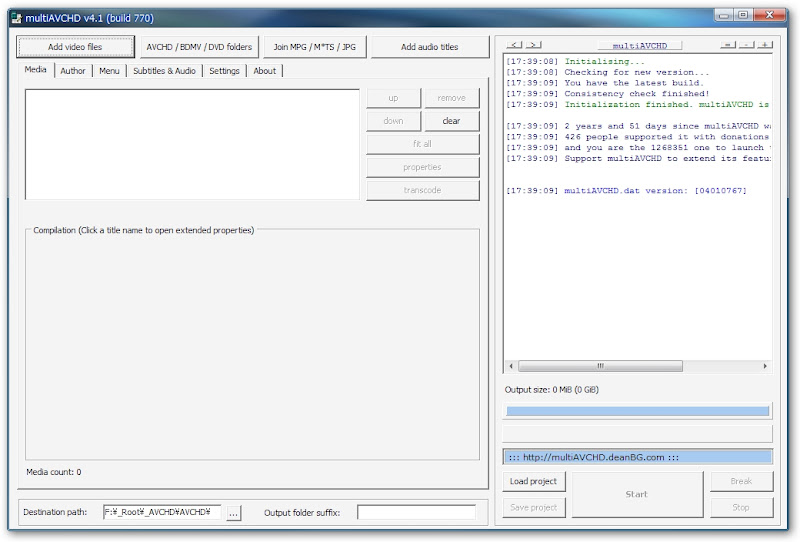
Task: Click log horizontal scrollbar left arrow
Action: click(x=511, y=366)
